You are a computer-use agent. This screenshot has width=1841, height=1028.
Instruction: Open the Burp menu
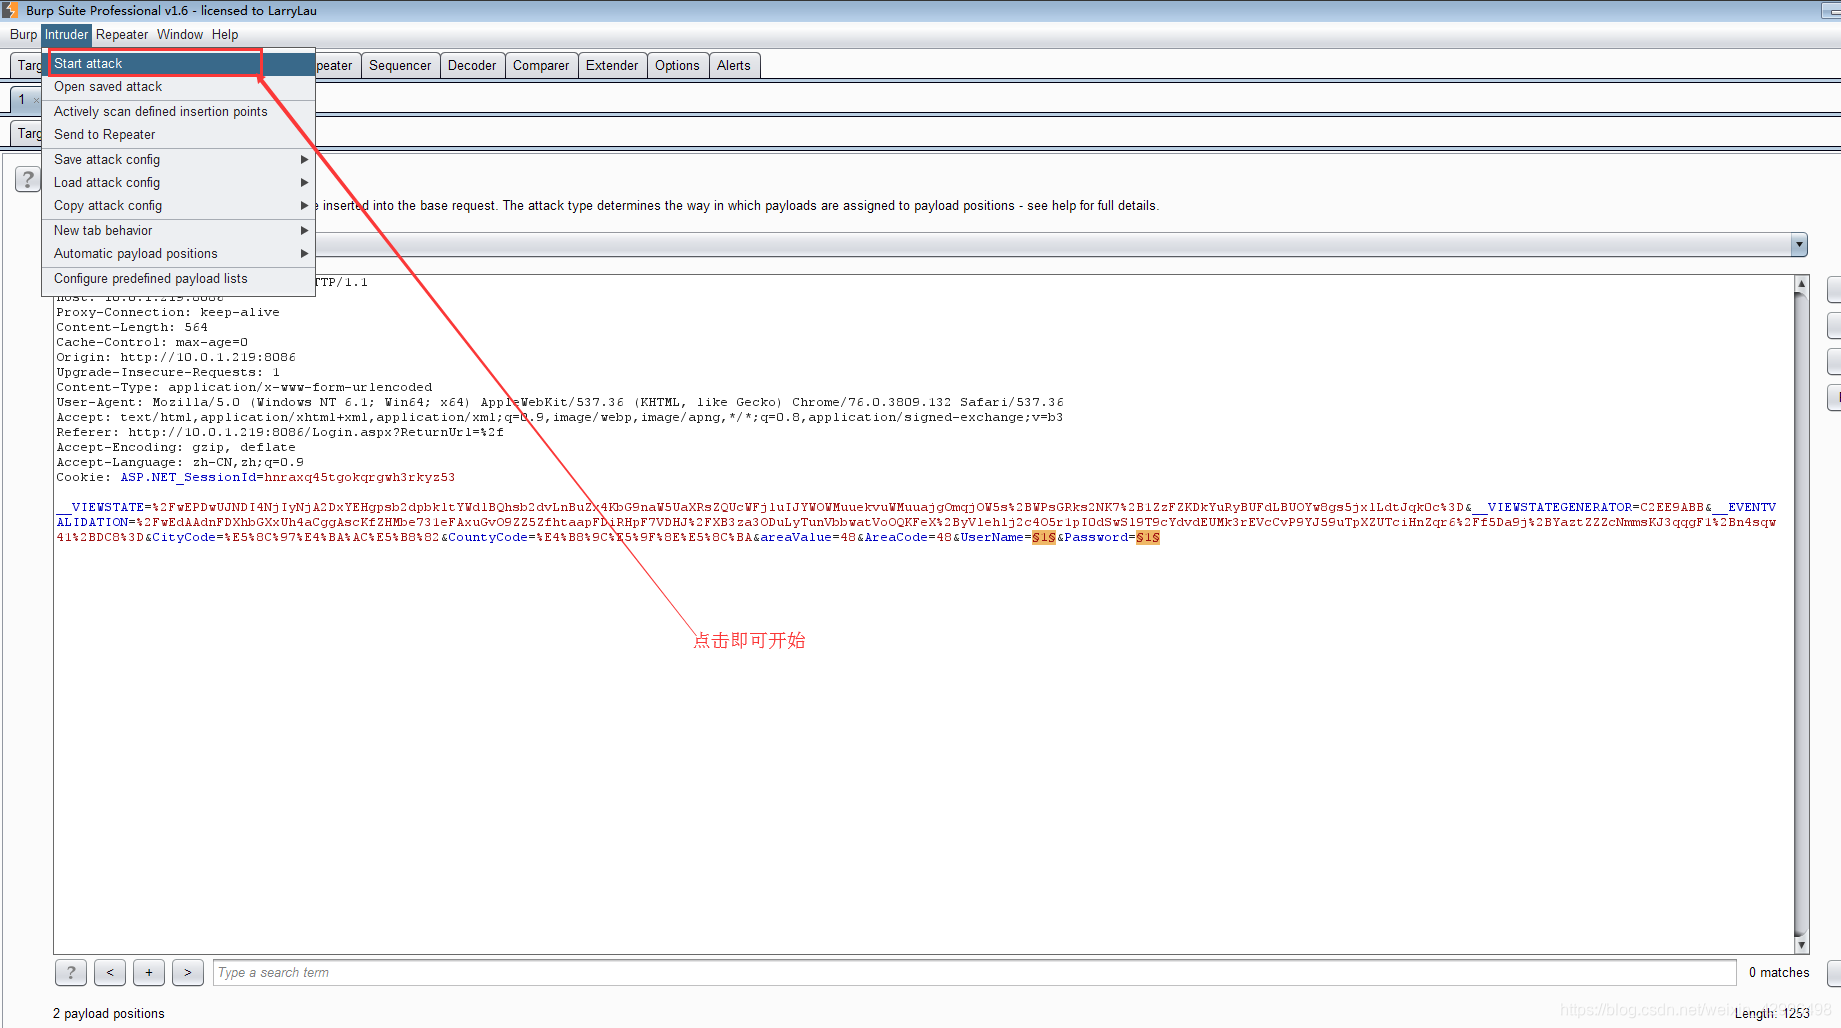point(23,34)
